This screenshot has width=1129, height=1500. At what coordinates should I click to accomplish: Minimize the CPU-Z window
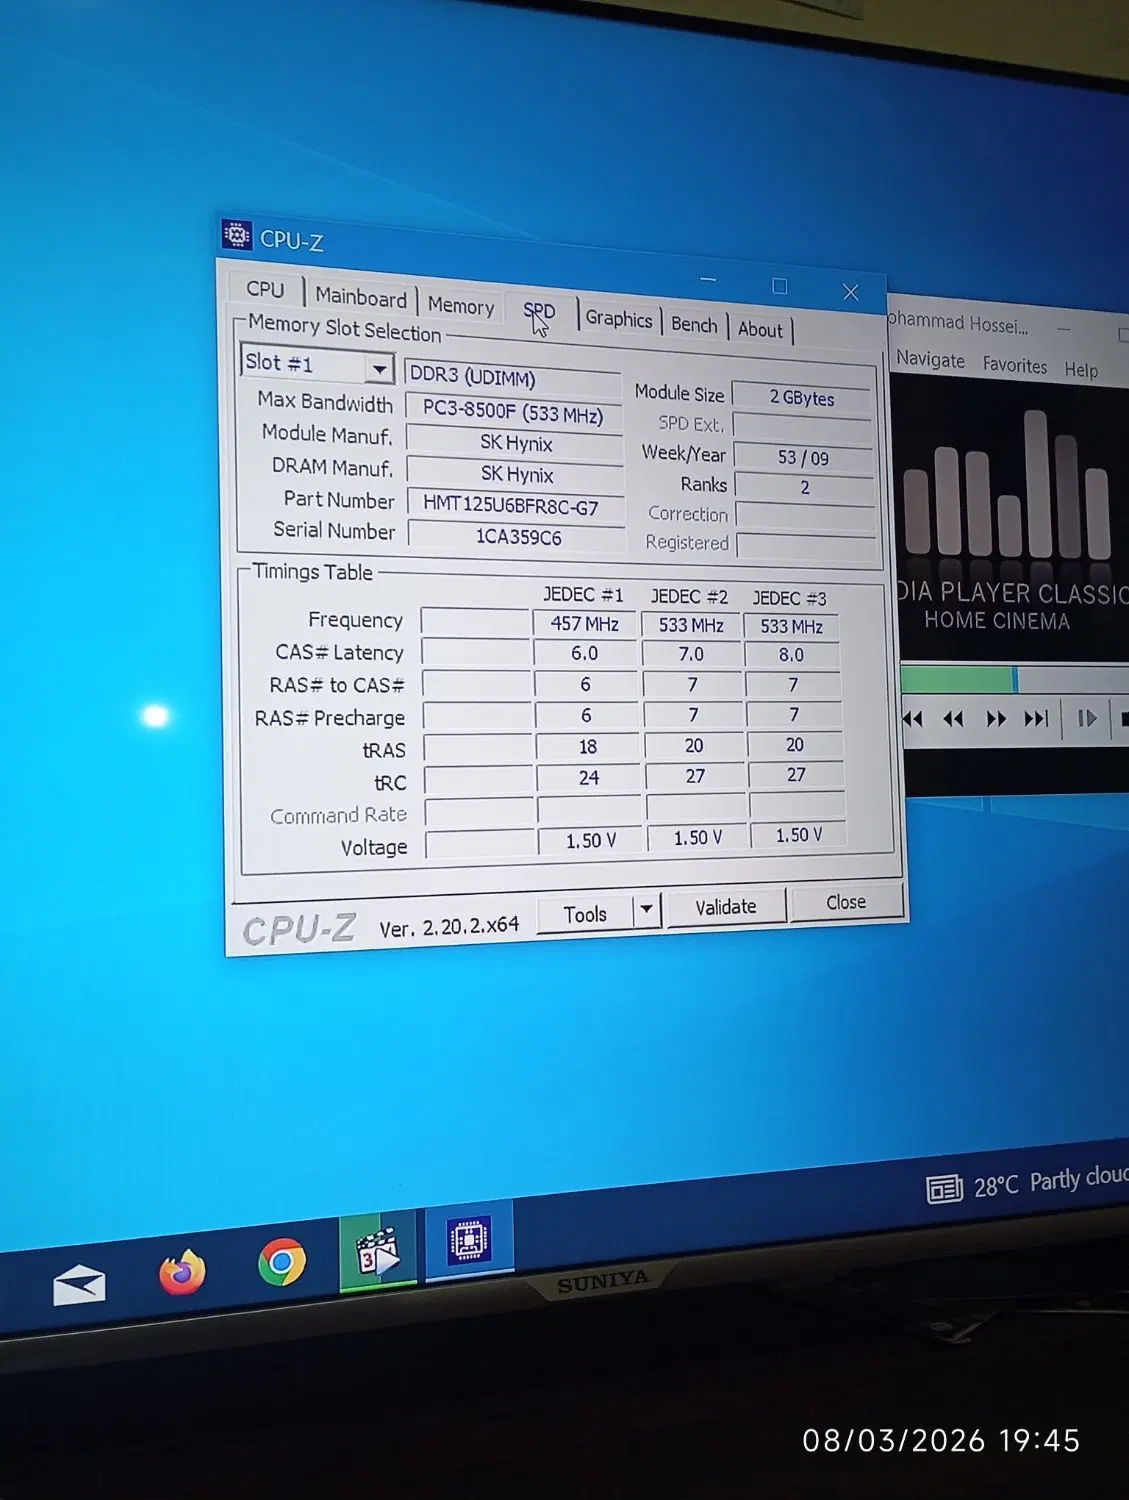coord(708,281)
